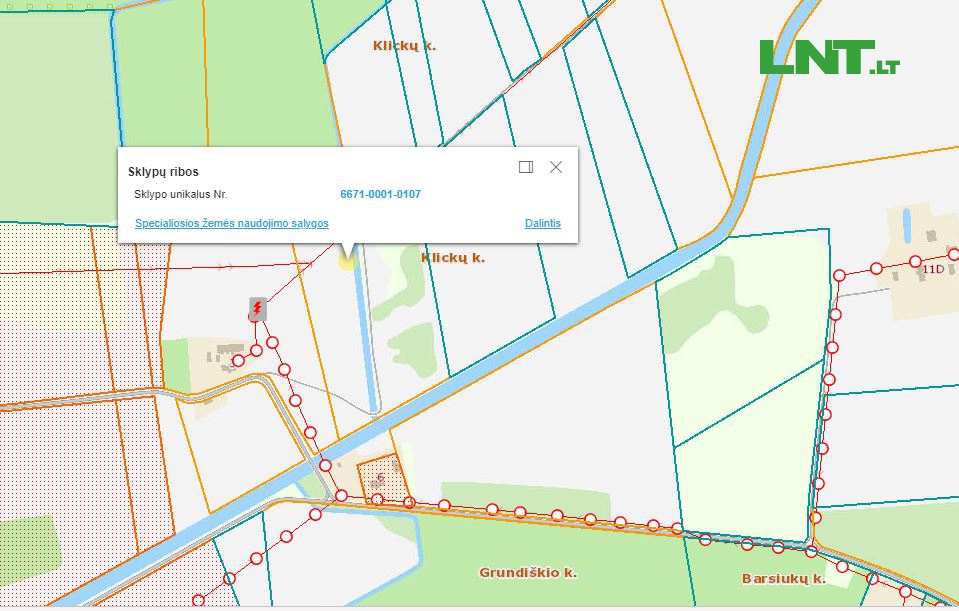The width and height of the screenshot is (959, 611).
Task: Open Specialiosios žemės naudojimo sąlygos link
Action: pyautogui.click(x=232, y=223)
